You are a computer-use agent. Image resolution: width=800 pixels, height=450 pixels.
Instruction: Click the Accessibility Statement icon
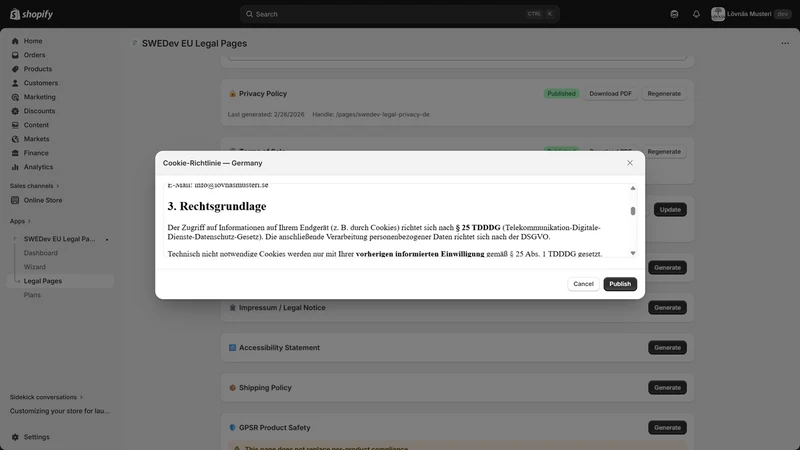(x=232, y=347)
